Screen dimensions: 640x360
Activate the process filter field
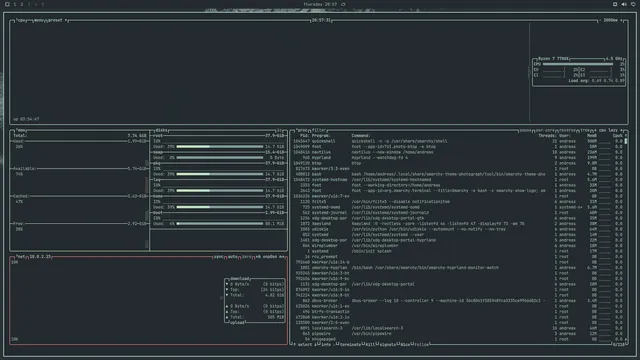[x=319, y=130]
